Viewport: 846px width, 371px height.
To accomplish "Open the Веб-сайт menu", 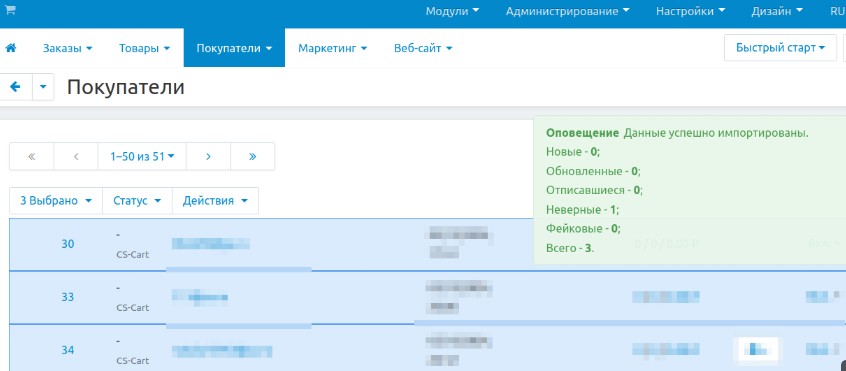I will tap(423, 48).
